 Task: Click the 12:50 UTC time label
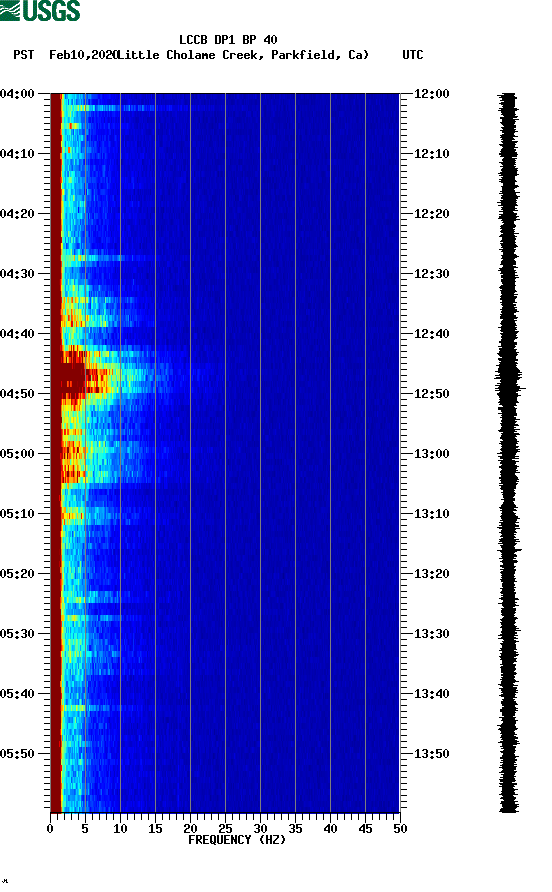432,394
